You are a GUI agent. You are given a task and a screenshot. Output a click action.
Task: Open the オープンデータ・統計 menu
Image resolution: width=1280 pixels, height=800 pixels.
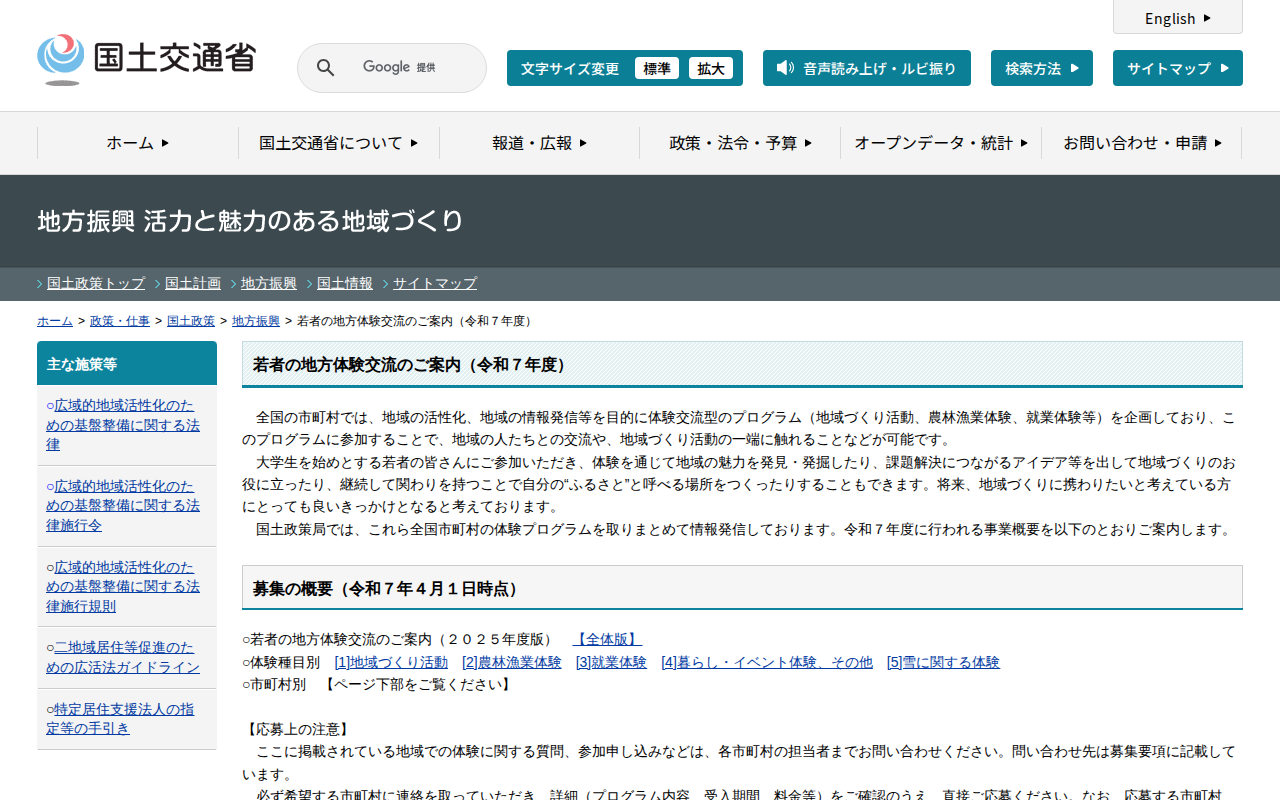pos(940,143)
